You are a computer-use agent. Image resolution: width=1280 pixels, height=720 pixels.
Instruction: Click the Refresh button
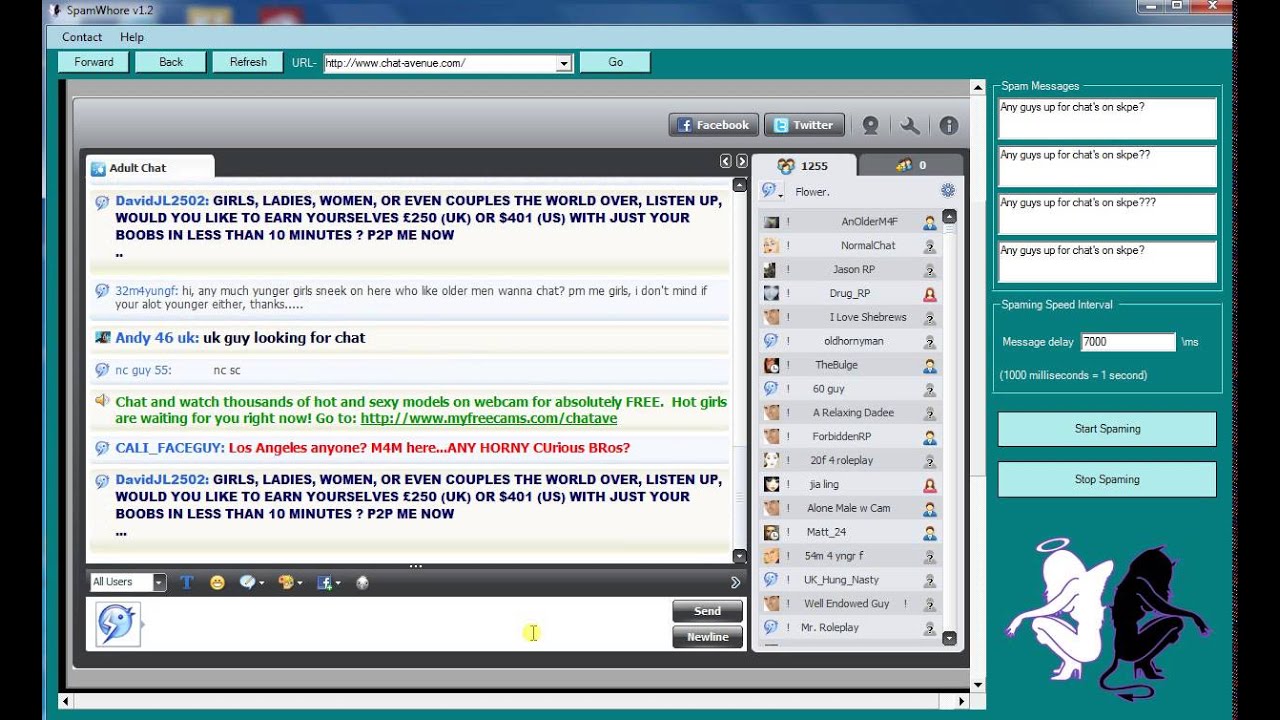248,62
